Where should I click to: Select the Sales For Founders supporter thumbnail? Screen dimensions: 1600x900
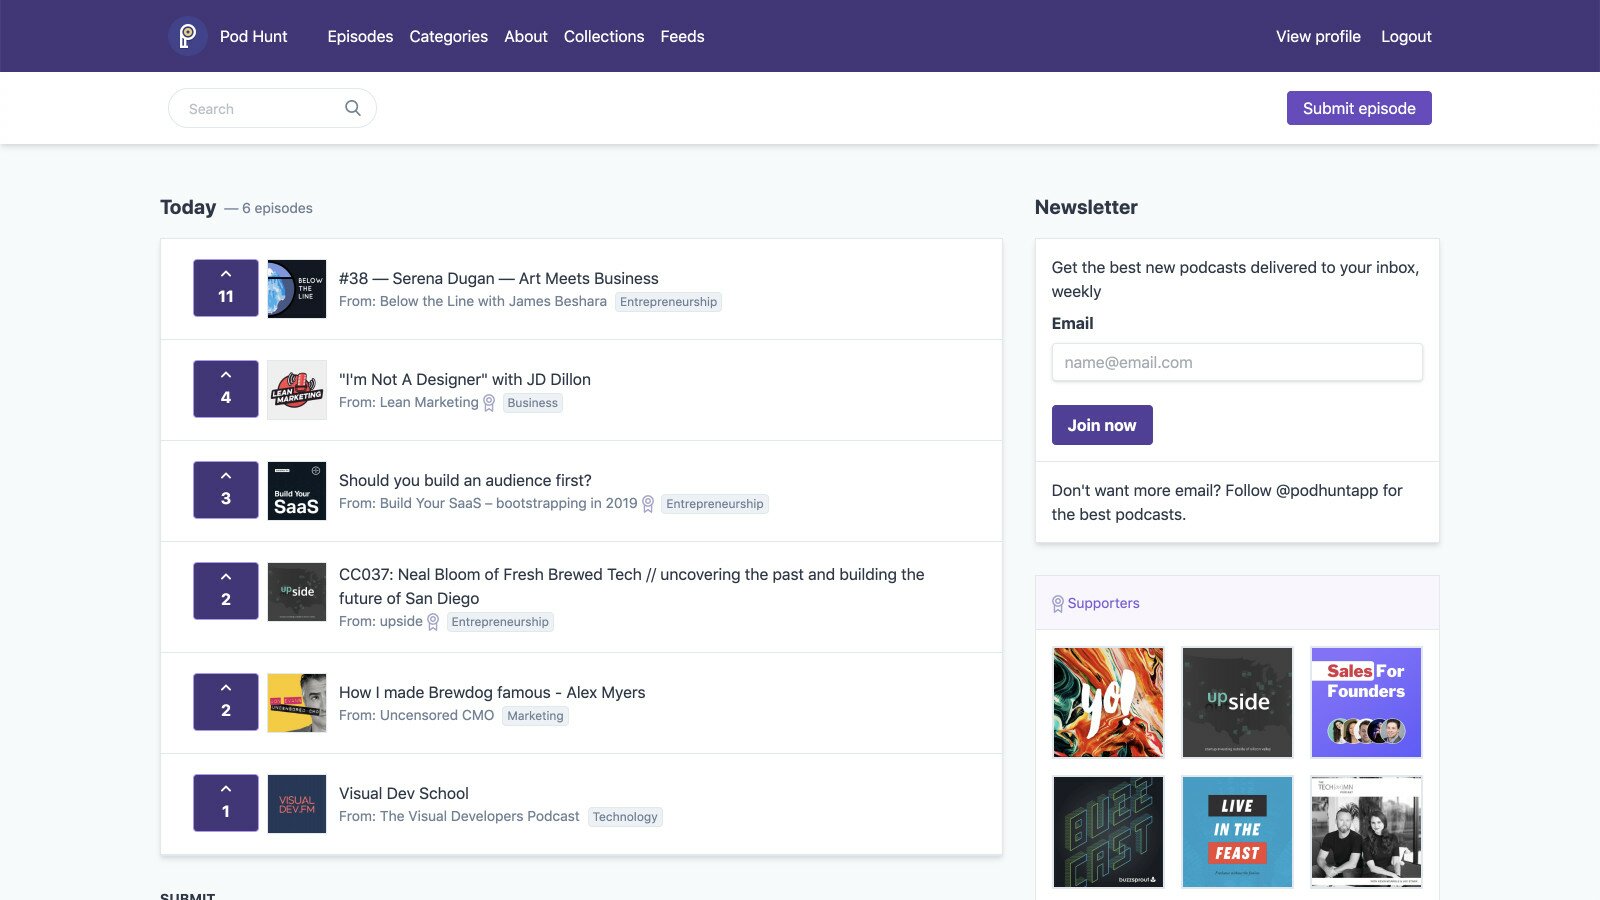tap(1366, 702)
